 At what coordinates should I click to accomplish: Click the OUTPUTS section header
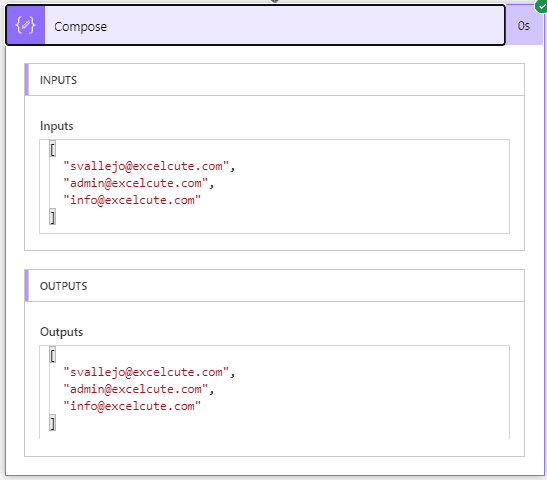coord(275,286)
